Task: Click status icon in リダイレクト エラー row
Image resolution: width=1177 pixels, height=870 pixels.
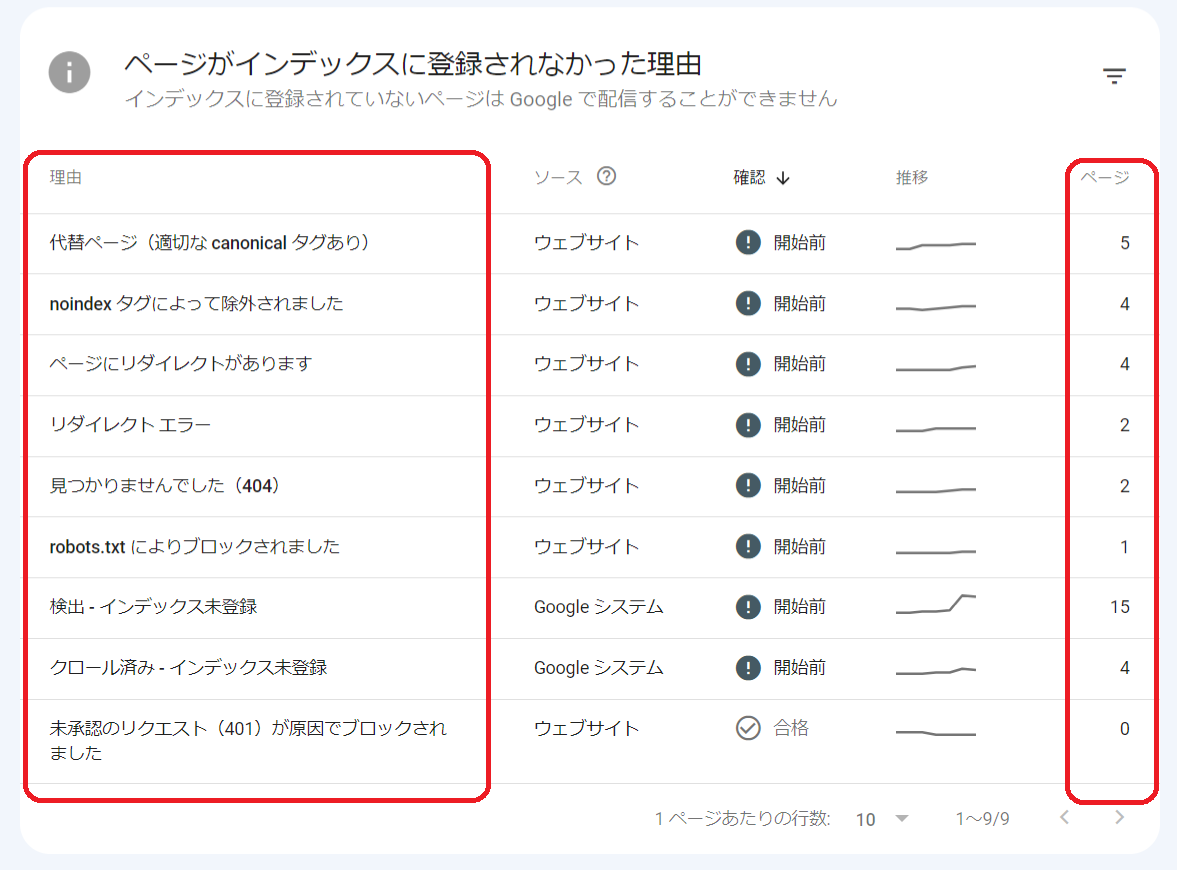Action: [x=748, y=425]
